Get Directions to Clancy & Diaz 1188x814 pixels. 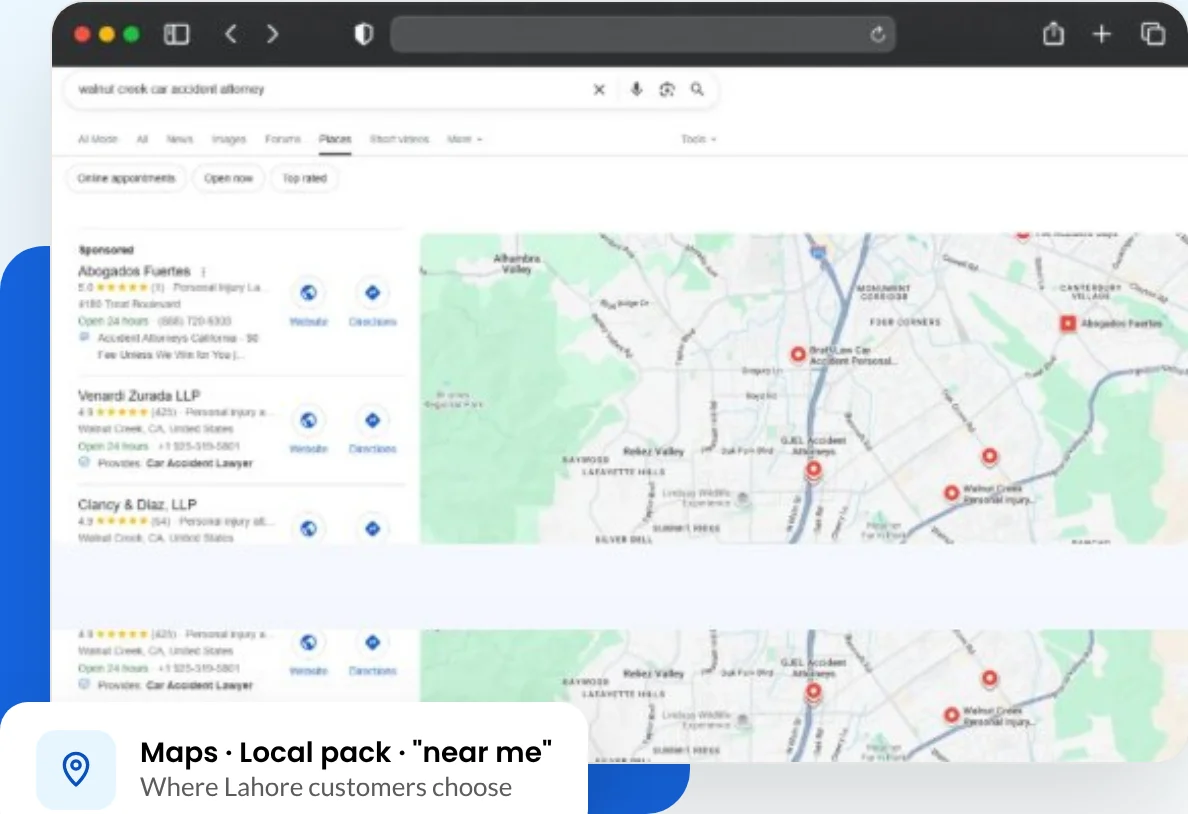click(x=372, y=528)
